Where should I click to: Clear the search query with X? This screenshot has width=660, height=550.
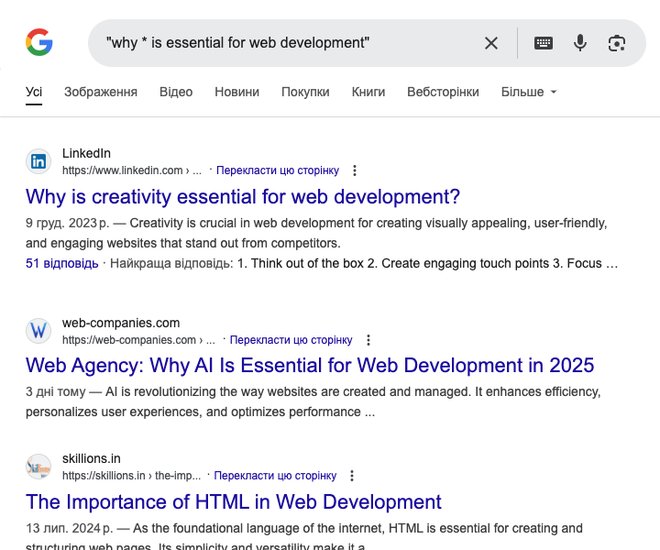(491, 43)
